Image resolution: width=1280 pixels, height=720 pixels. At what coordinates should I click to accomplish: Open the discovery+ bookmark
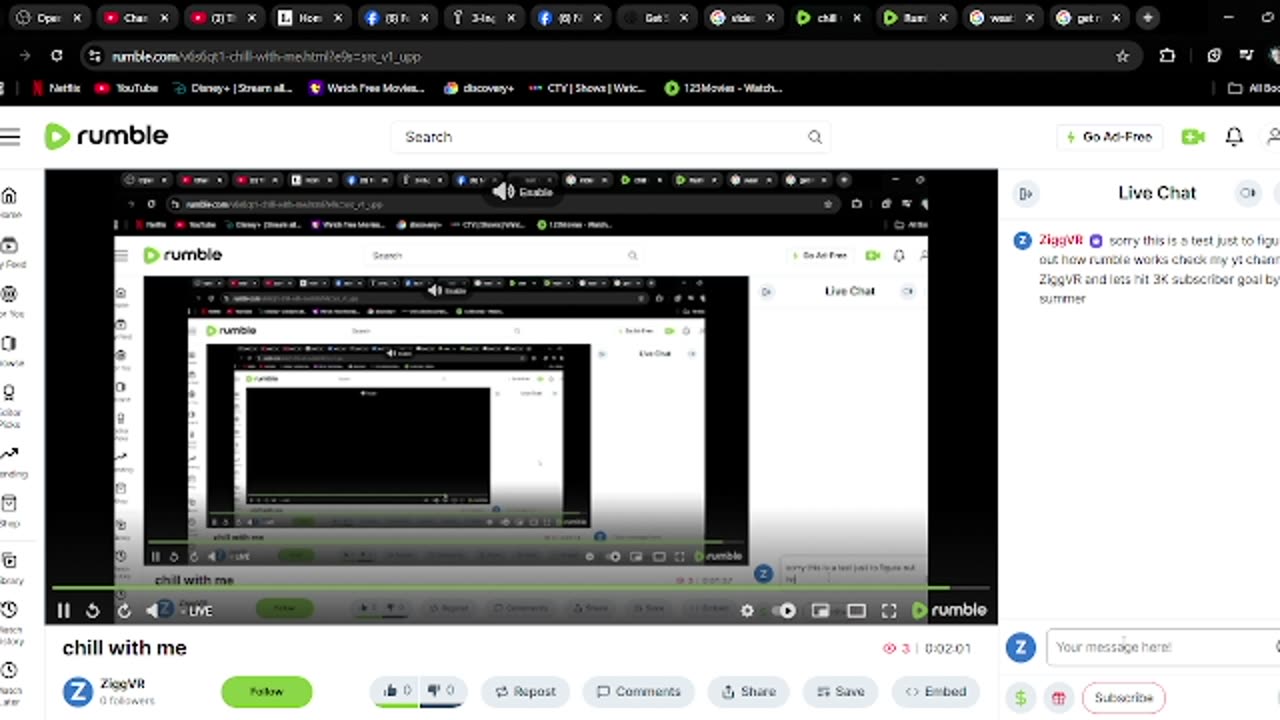[x=480, y=88]
